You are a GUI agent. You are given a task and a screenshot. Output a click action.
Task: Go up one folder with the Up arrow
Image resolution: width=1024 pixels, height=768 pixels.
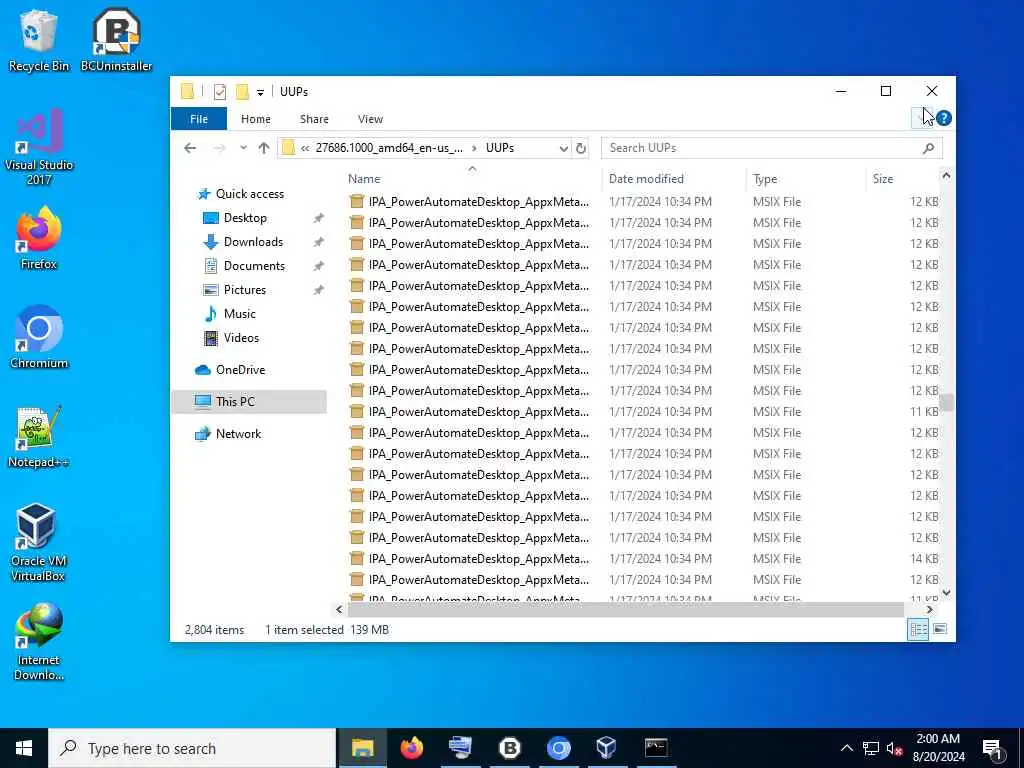click(x=264, y=148)
